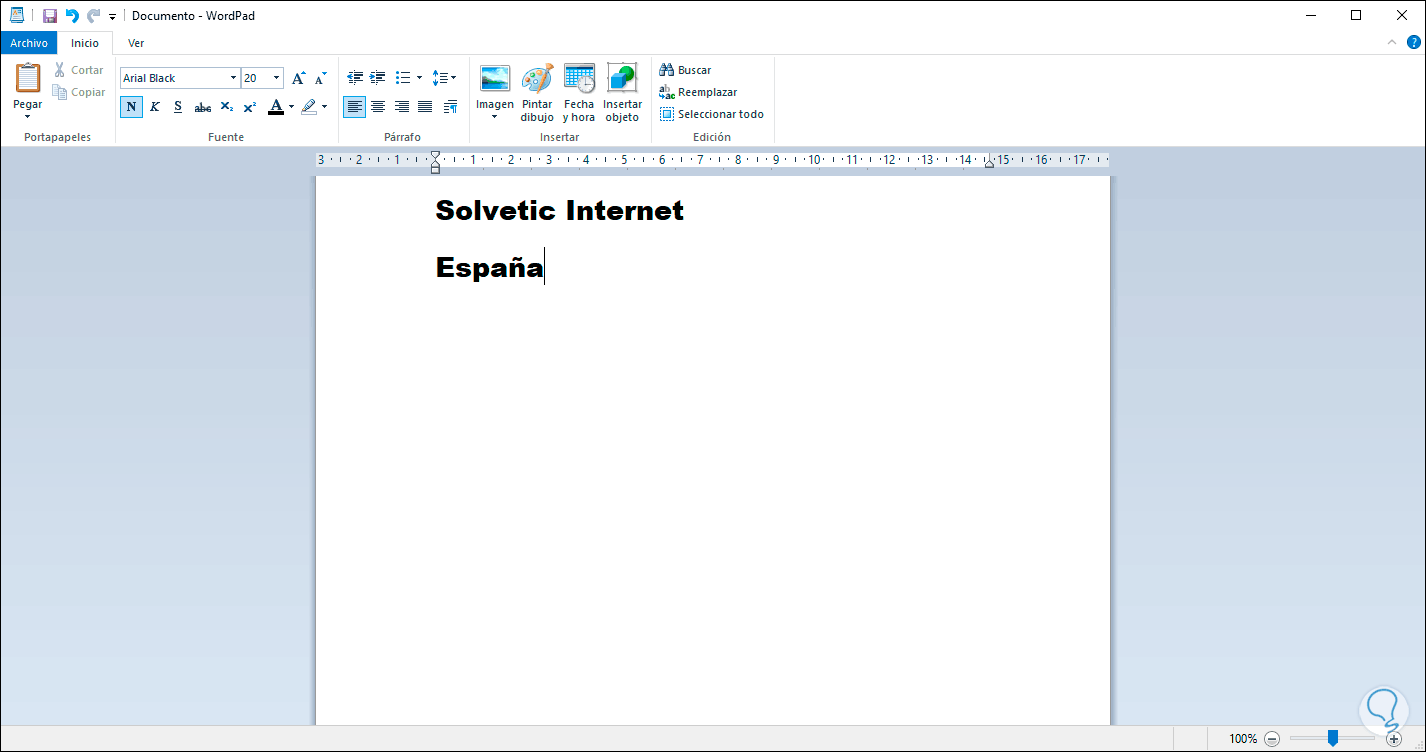Image resolution: width=1426 pixels, height=752 pixels.
Task: Open the Archivo menu
Action: pyautogui.click(x=29, y=43)
